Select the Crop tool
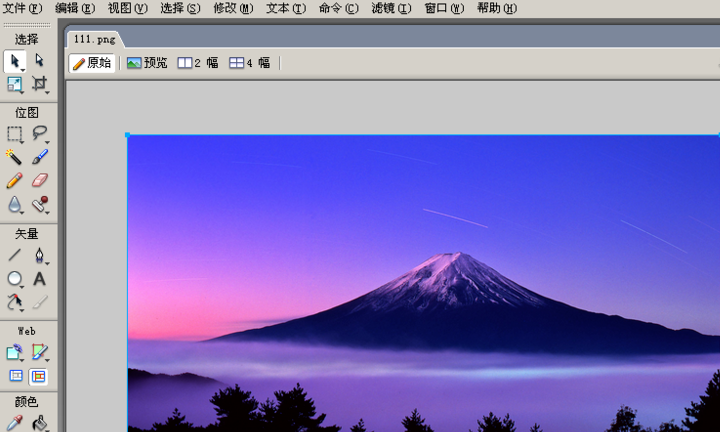 [x=39, y=84]
